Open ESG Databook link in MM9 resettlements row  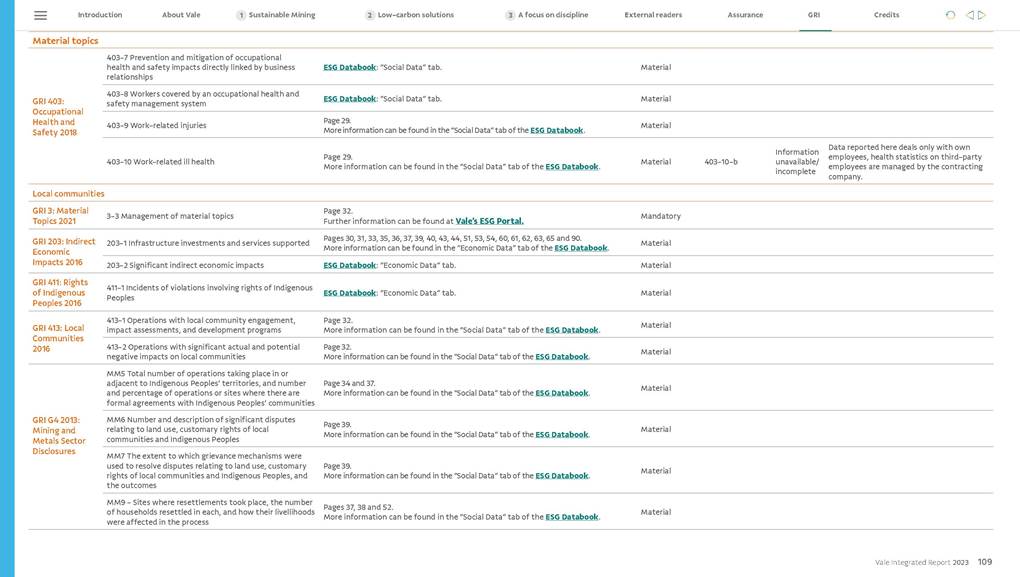pos(571,517)
